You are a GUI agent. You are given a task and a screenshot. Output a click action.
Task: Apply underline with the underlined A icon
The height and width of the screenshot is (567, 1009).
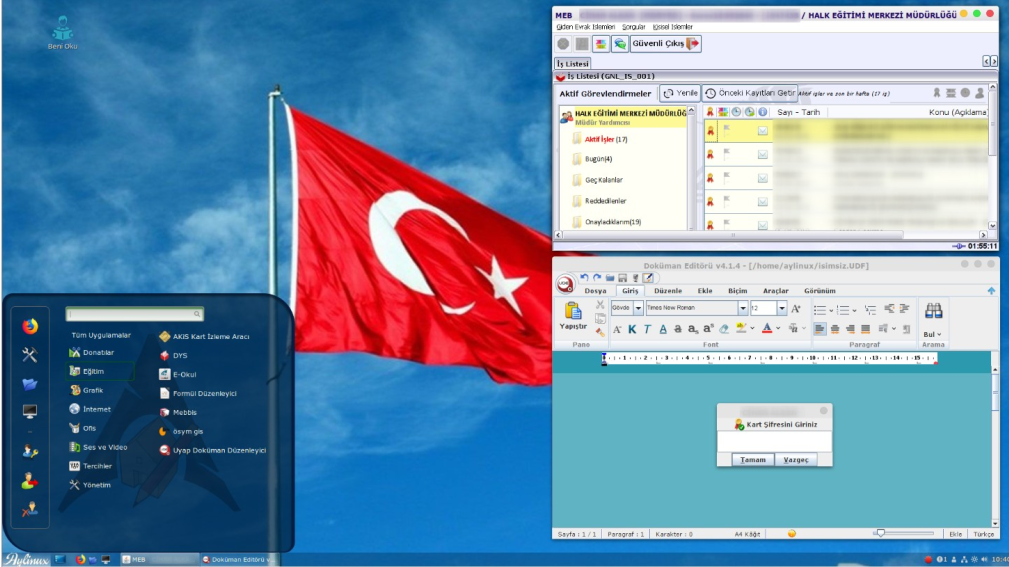click(663, 330)
